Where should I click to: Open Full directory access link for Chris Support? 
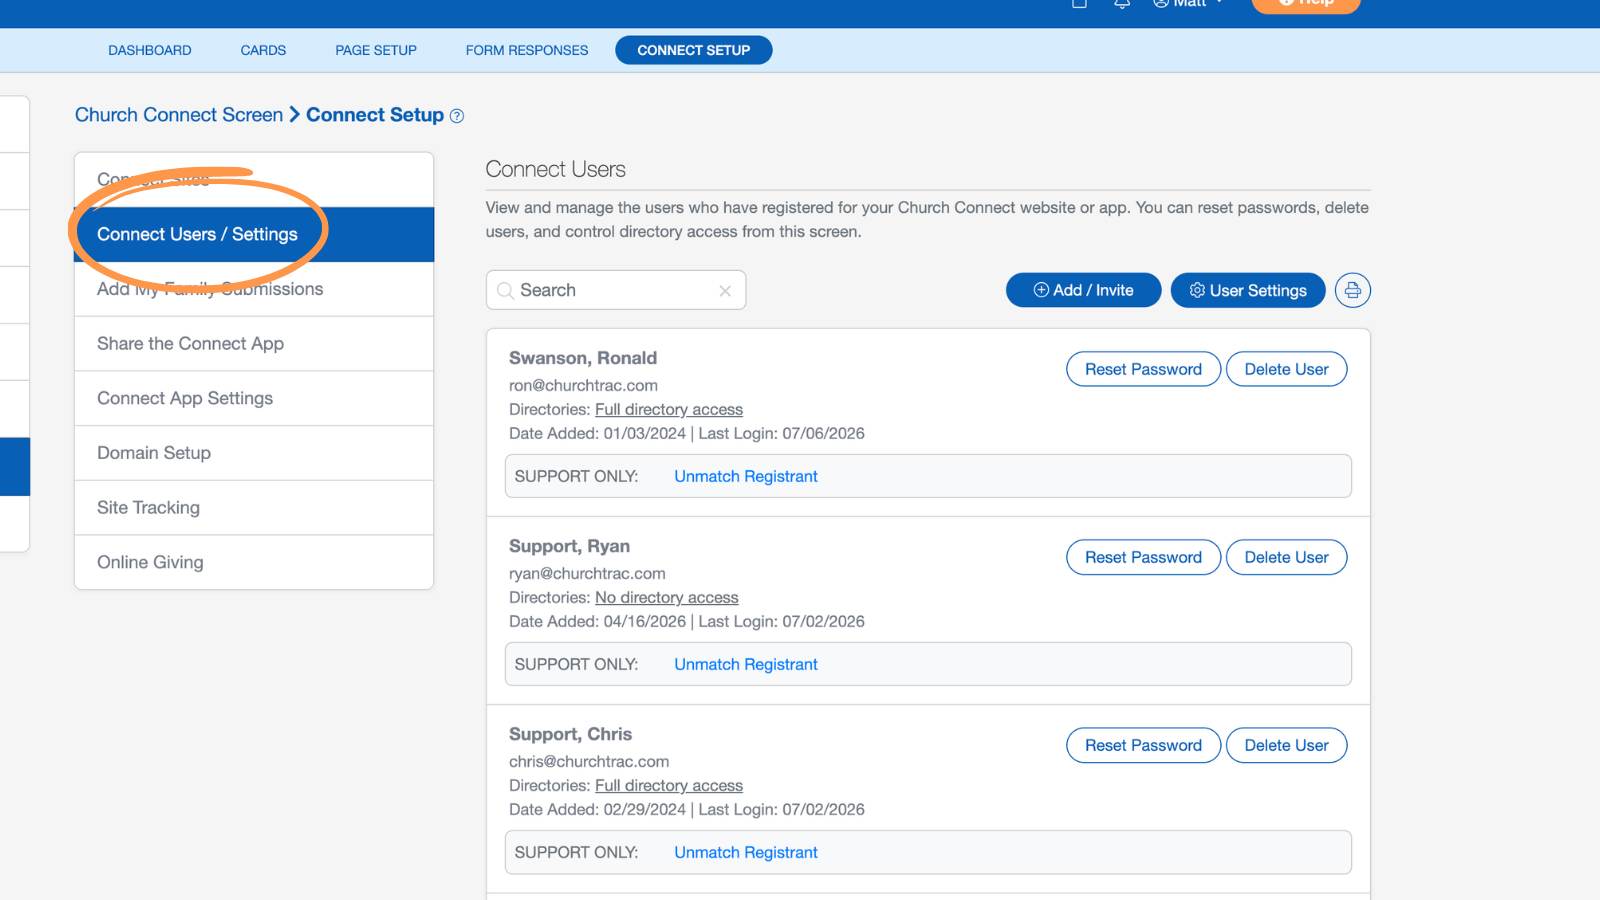pyautogui.click(x=669, y=786)
